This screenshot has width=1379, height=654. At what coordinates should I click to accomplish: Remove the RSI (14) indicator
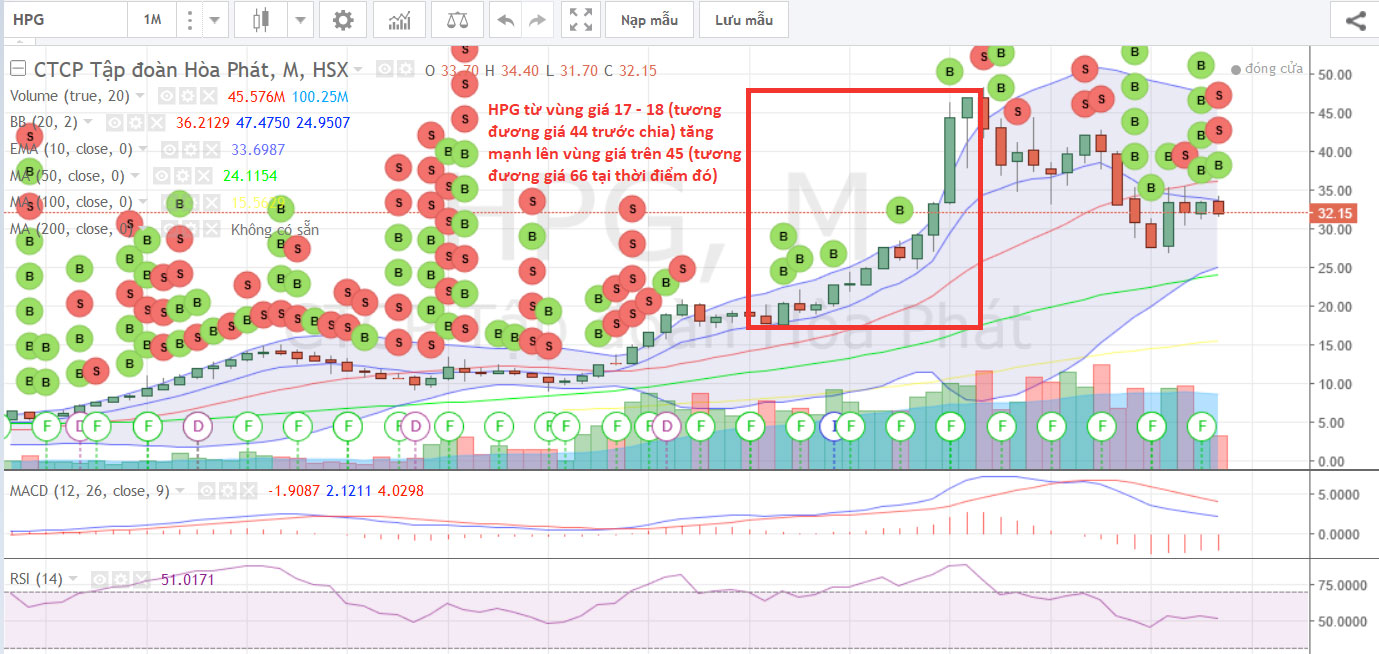(x=141, y=579)
